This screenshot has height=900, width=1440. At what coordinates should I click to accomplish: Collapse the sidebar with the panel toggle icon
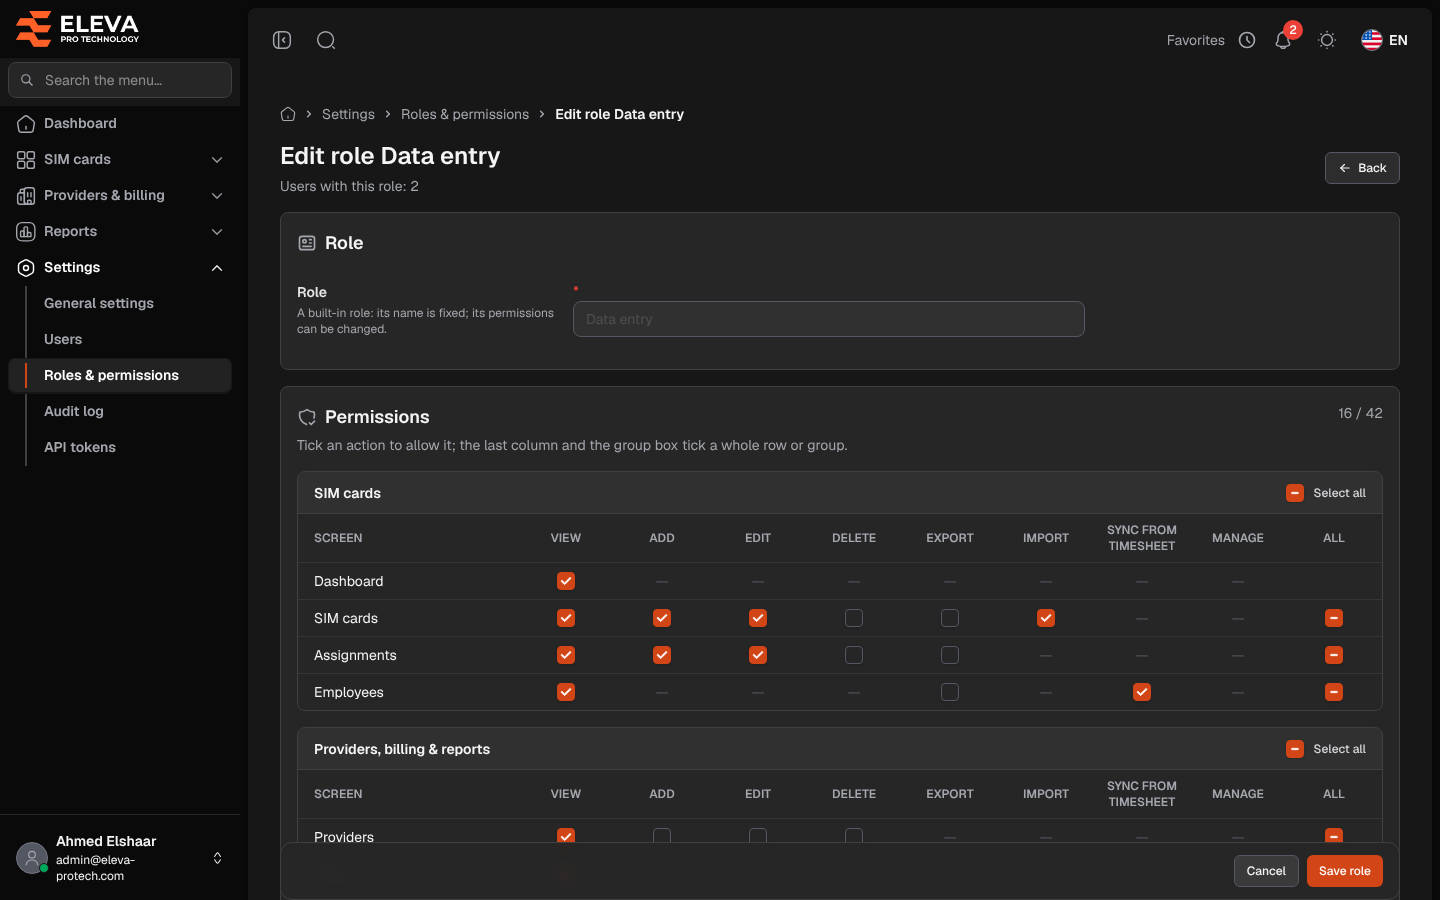tap(282, 40)
